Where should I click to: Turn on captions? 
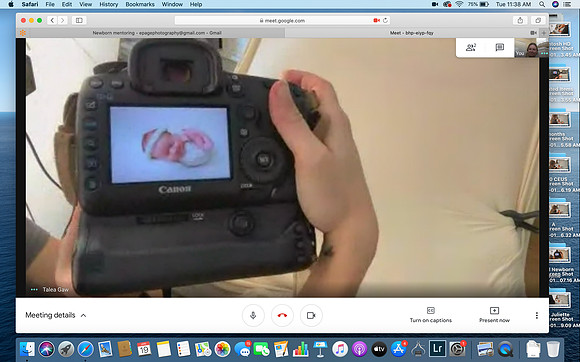coord(431,315)
